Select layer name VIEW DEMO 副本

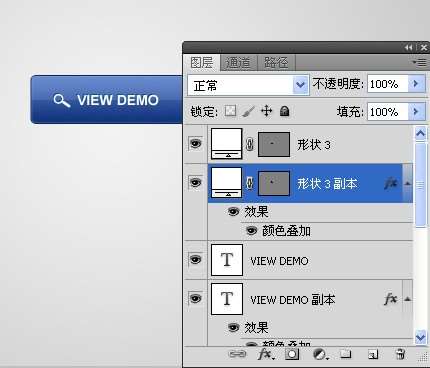point(293,300)
